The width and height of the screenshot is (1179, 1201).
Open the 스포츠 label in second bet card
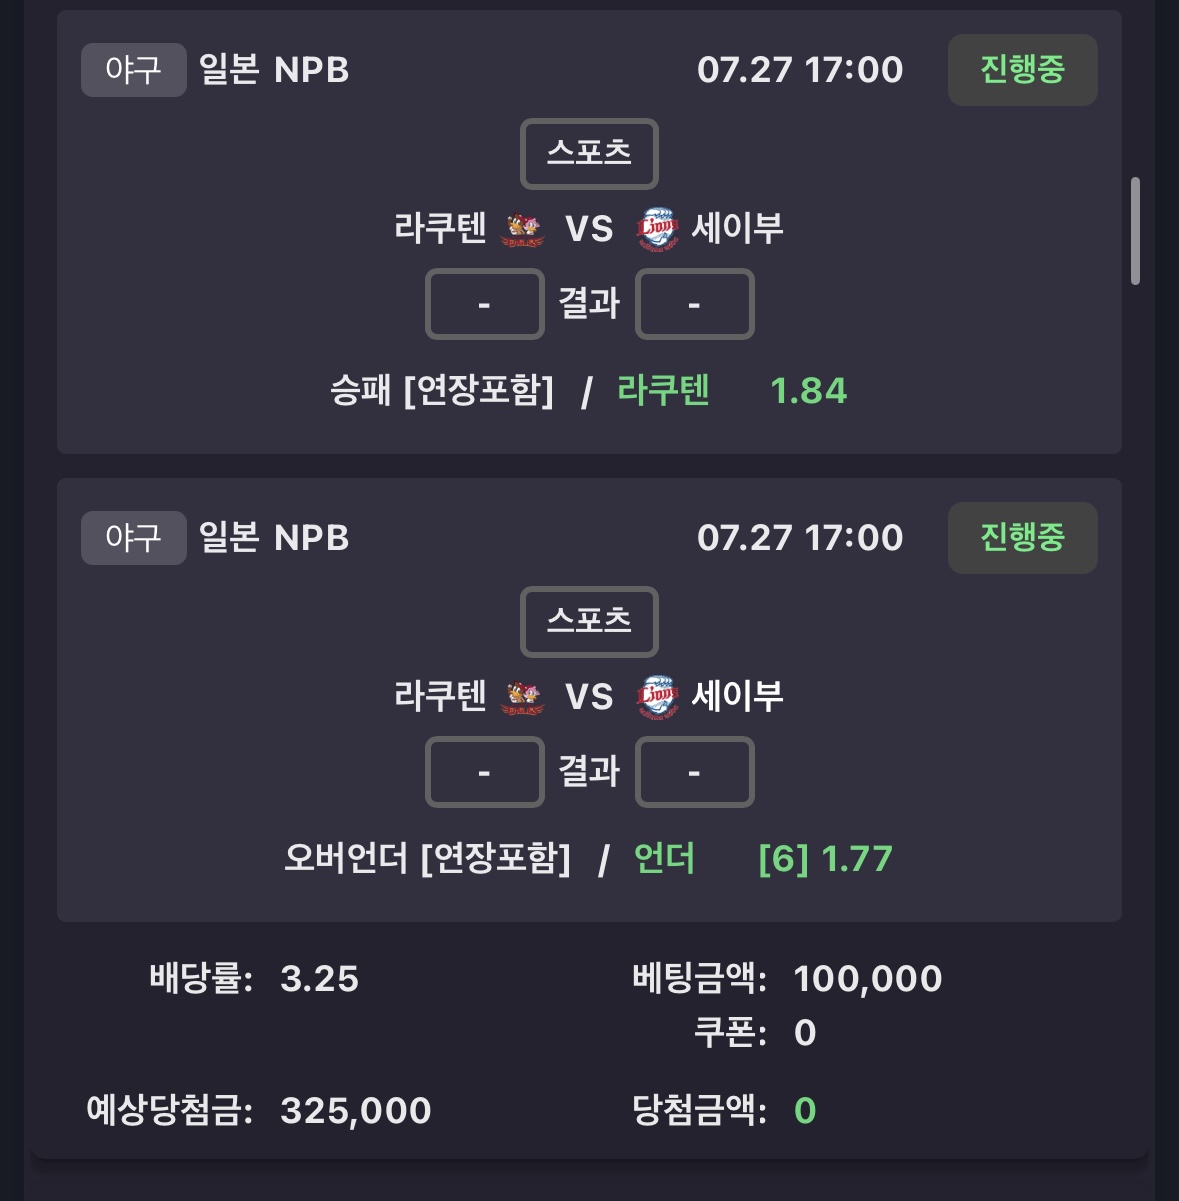click(x=589, y=622)
